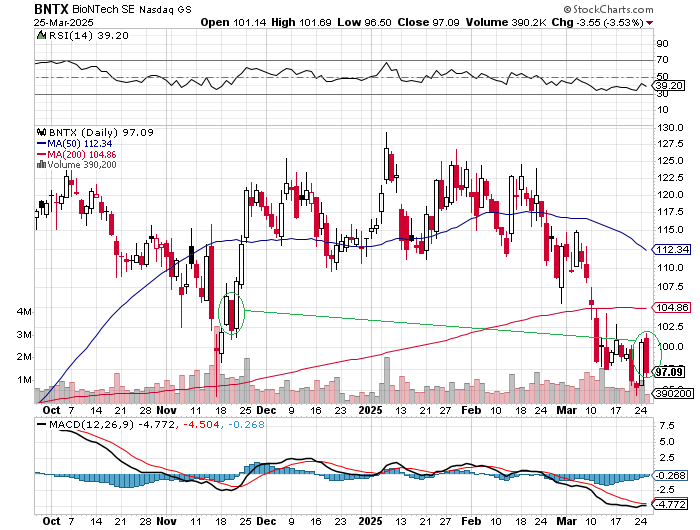Click the 110.0 price axis label
This screenshot has width=700, height=530.
click(670, 267)
